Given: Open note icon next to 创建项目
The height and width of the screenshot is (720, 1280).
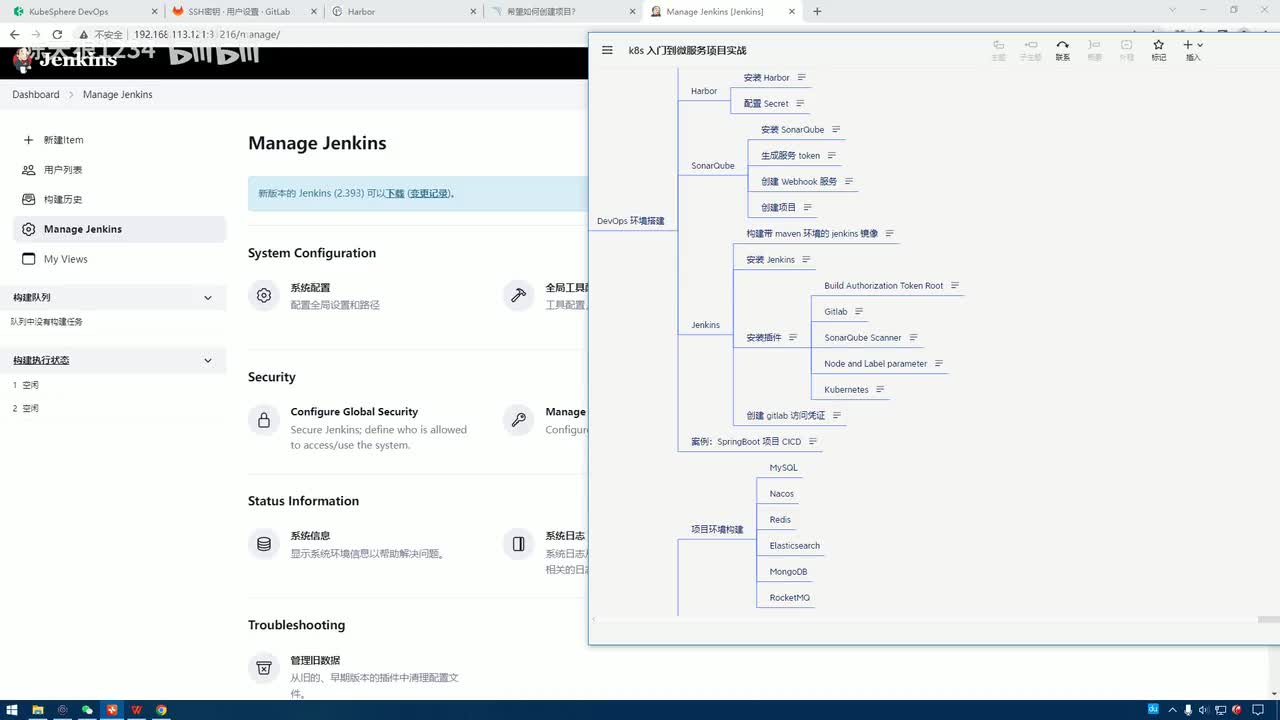Looking at the screenshot, I should (x=807, y=207).
